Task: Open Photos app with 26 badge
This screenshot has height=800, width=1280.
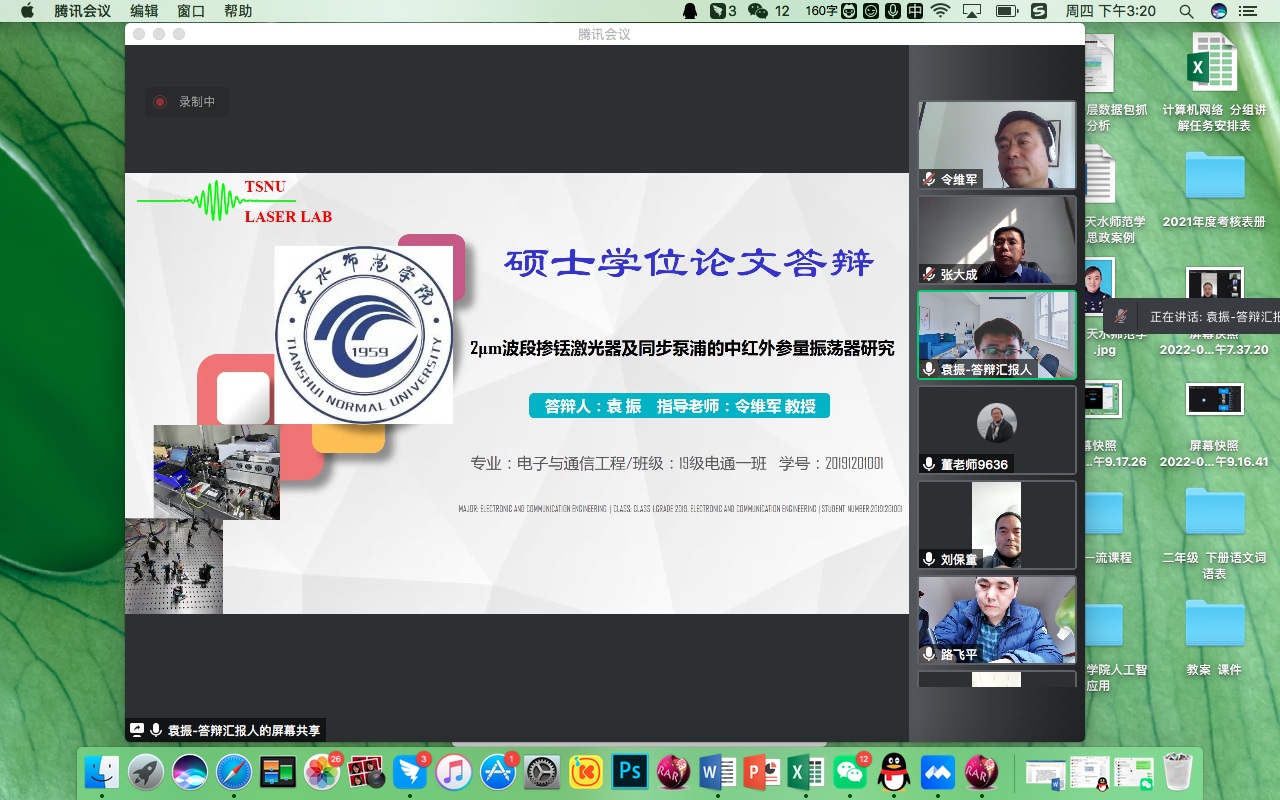Action: (323, 771)
